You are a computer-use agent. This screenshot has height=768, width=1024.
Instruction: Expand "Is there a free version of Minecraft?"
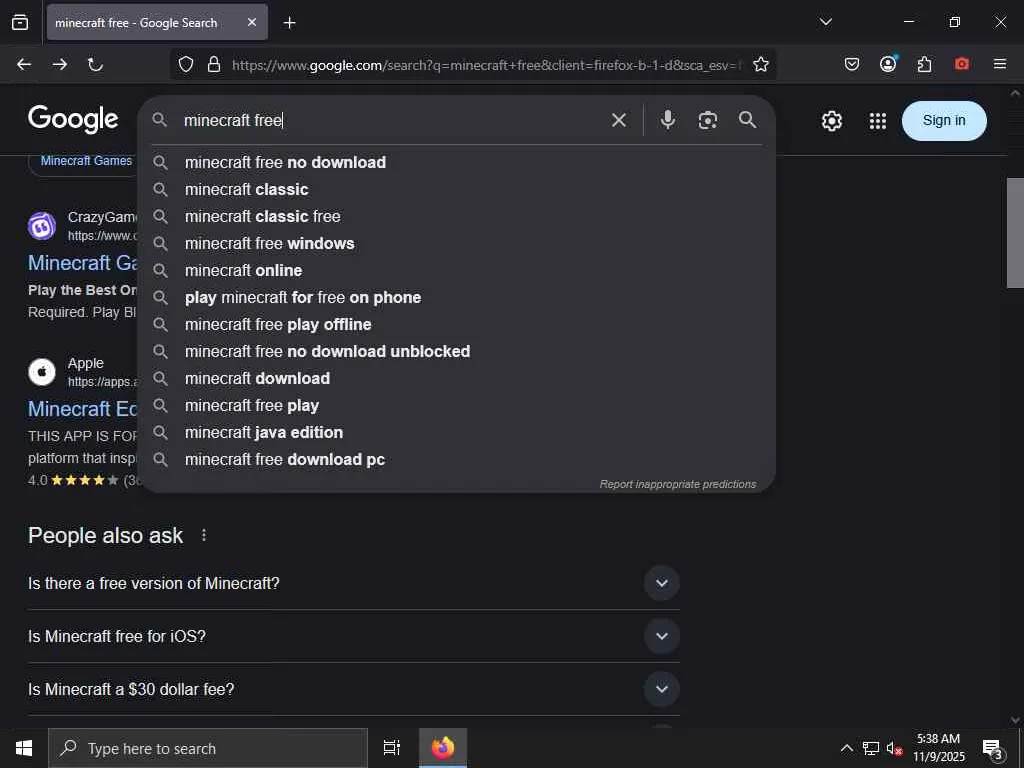pyautogui.click(x=662, y=583)
